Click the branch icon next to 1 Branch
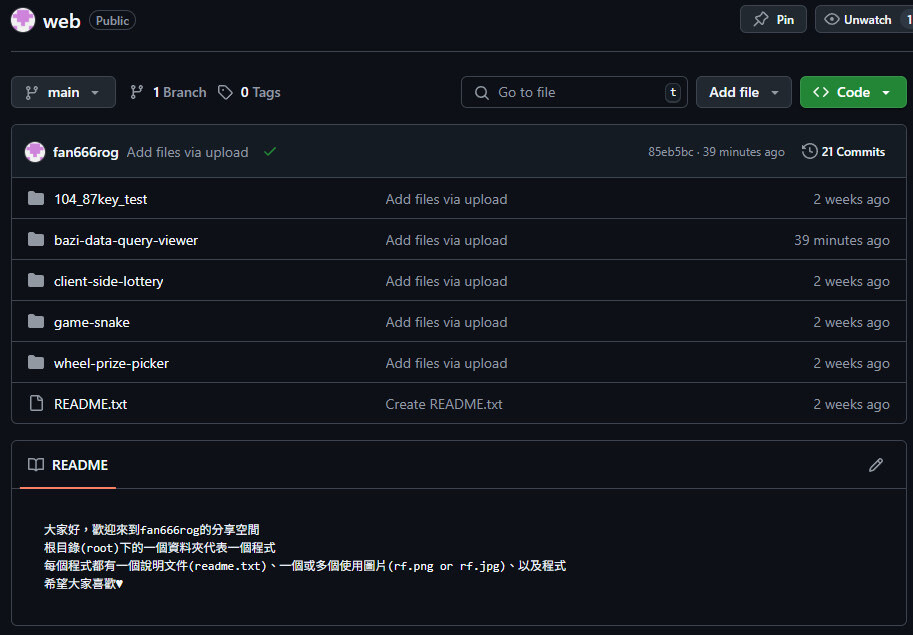 [136, 92]
